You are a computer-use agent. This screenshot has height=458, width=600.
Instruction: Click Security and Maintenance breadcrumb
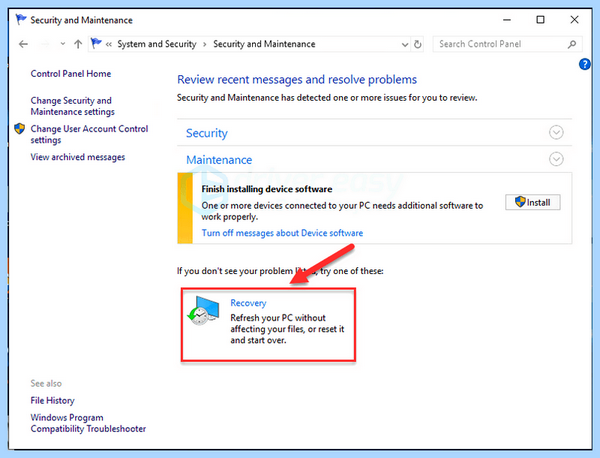point(264,44)
